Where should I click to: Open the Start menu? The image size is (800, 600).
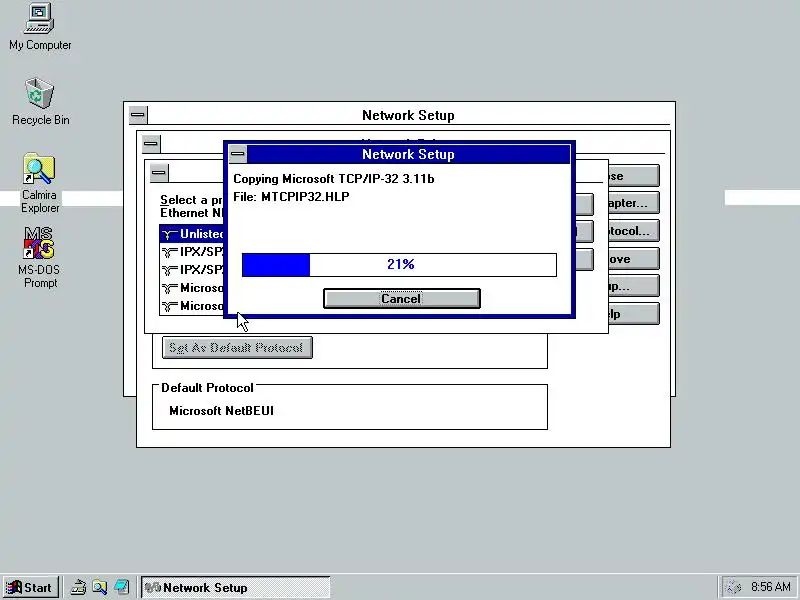tap(31, 587)
